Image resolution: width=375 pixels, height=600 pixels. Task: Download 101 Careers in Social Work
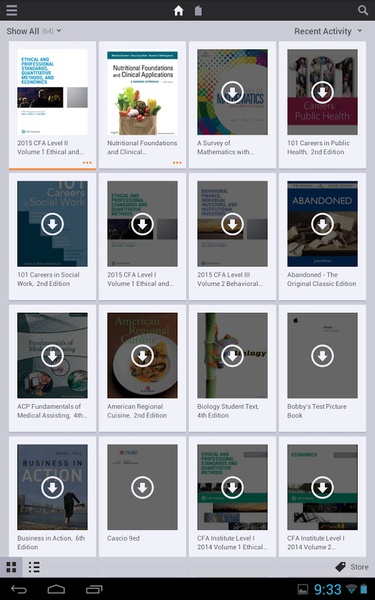[x=52, y=224]
